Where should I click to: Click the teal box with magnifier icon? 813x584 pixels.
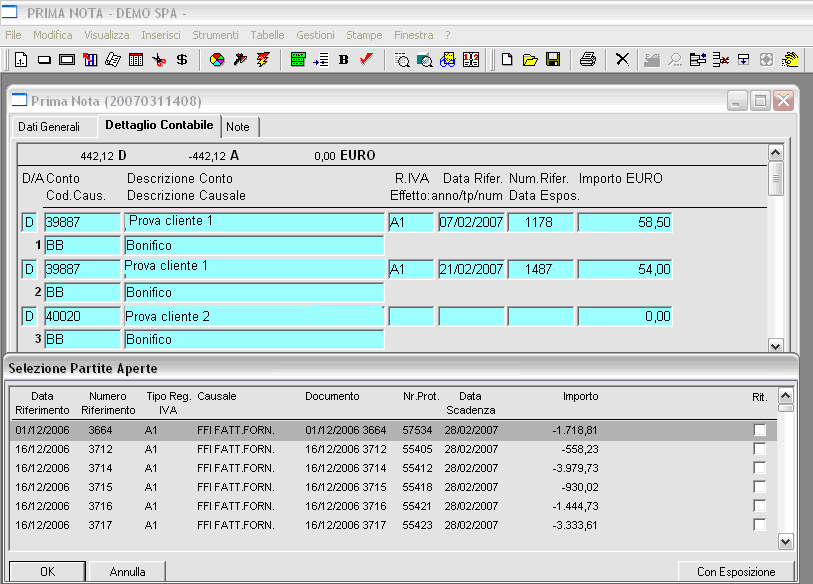point(425,60)
